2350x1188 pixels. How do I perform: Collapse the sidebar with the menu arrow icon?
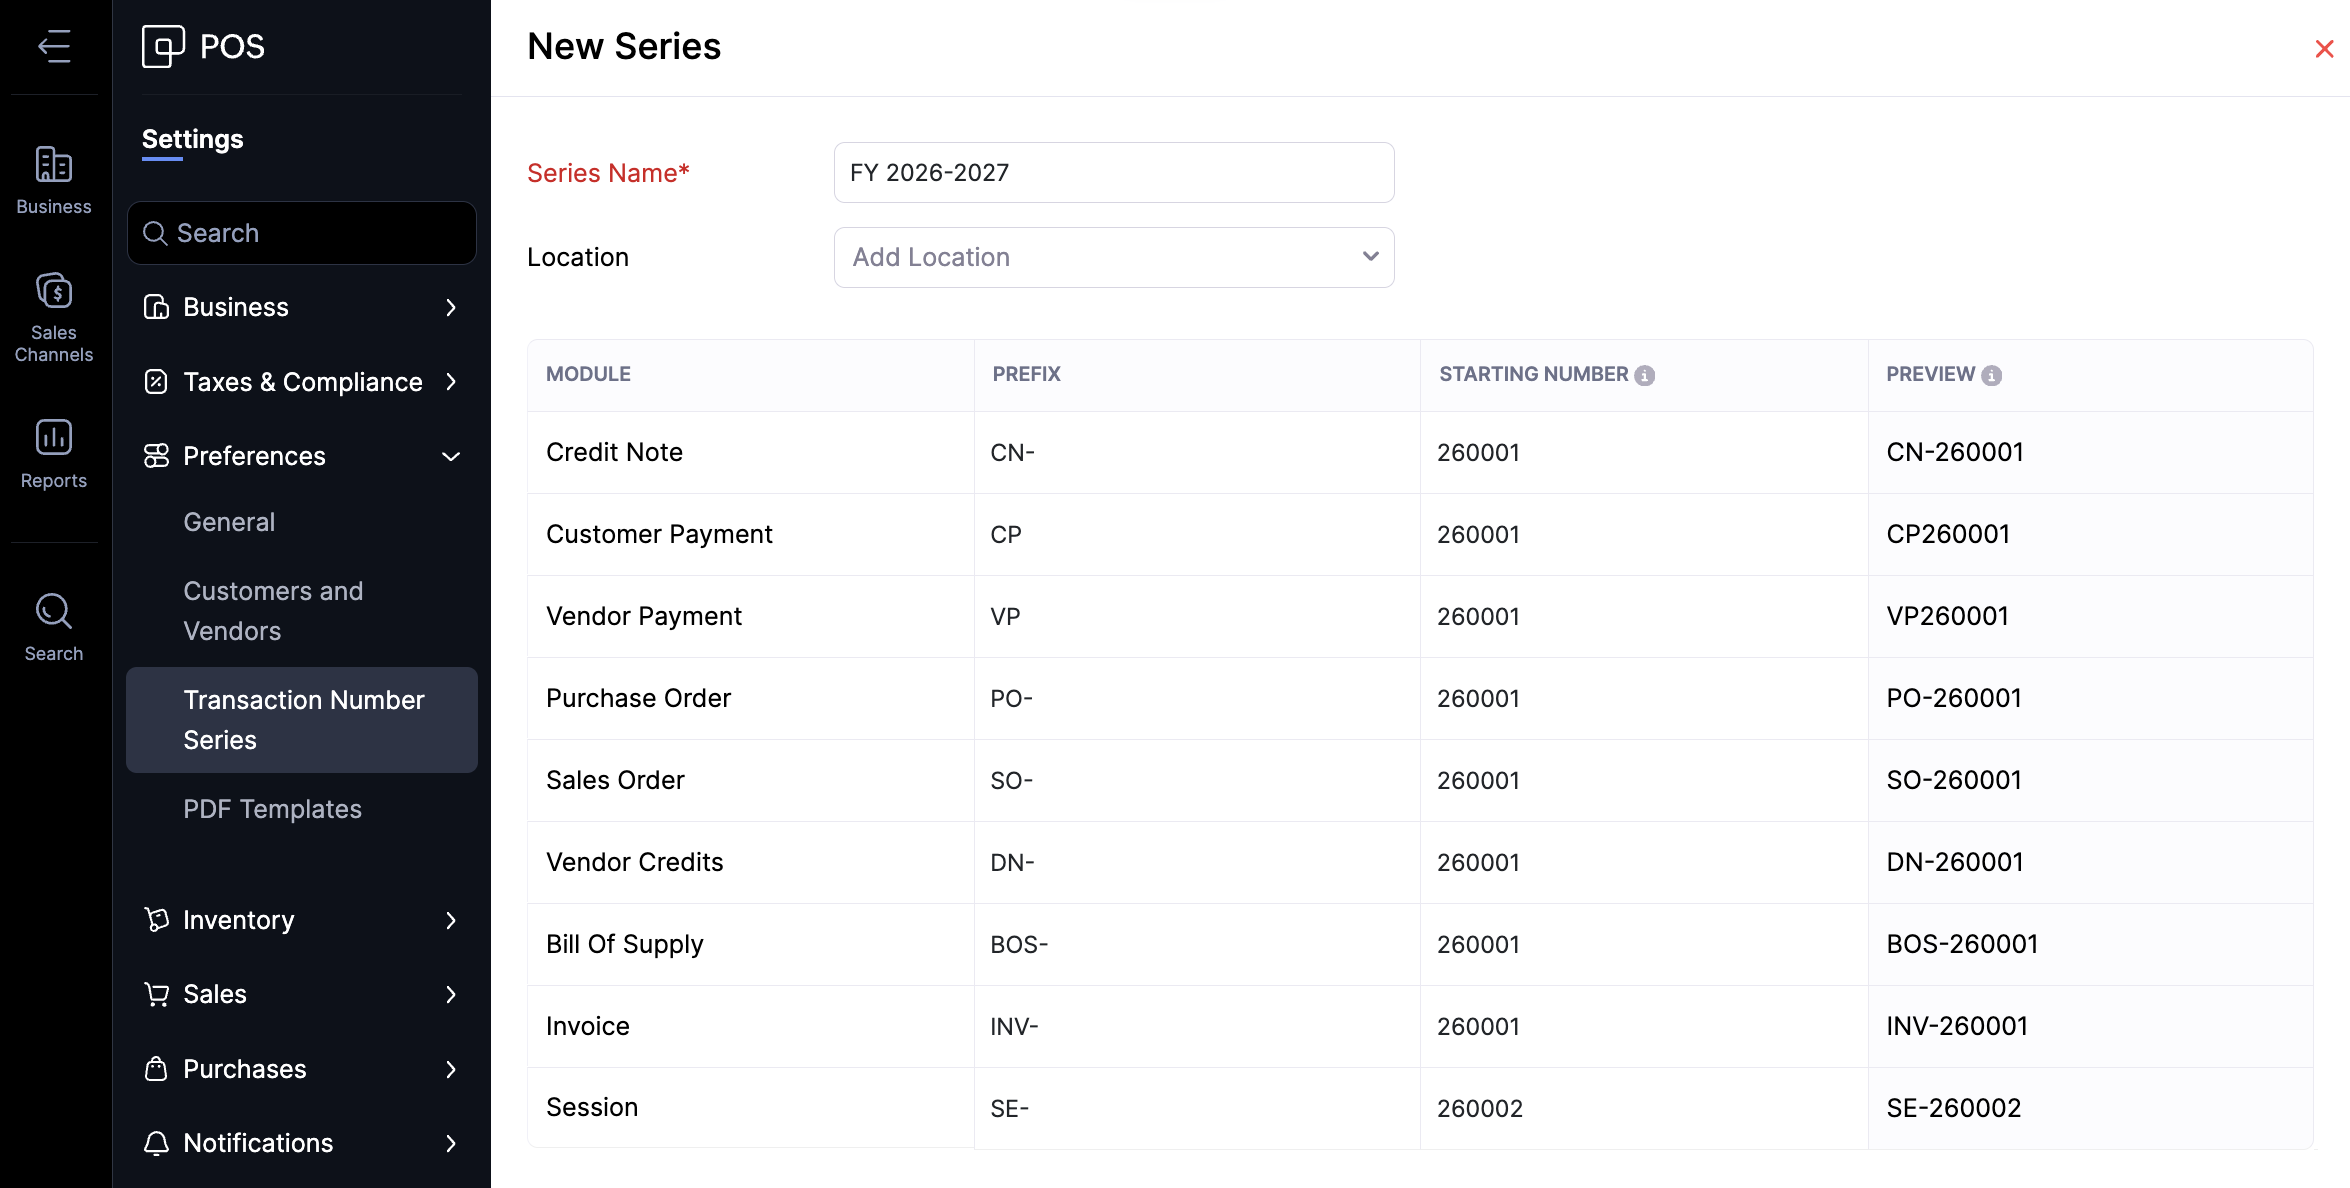pyautogui.click(x=54, y=46)
